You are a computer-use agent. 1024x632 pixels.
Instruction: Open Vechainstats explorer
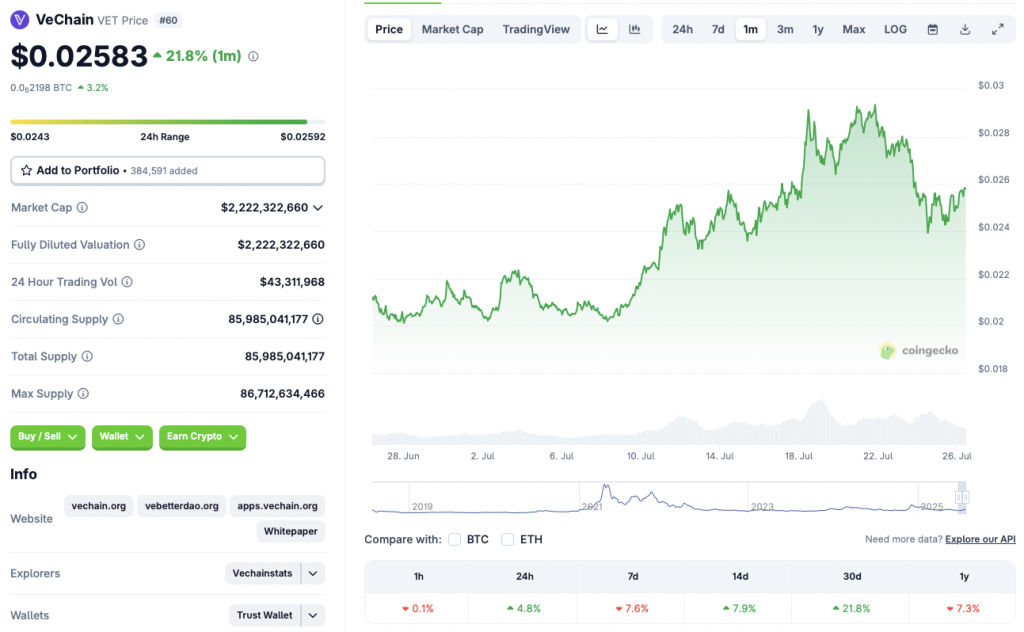263,573
